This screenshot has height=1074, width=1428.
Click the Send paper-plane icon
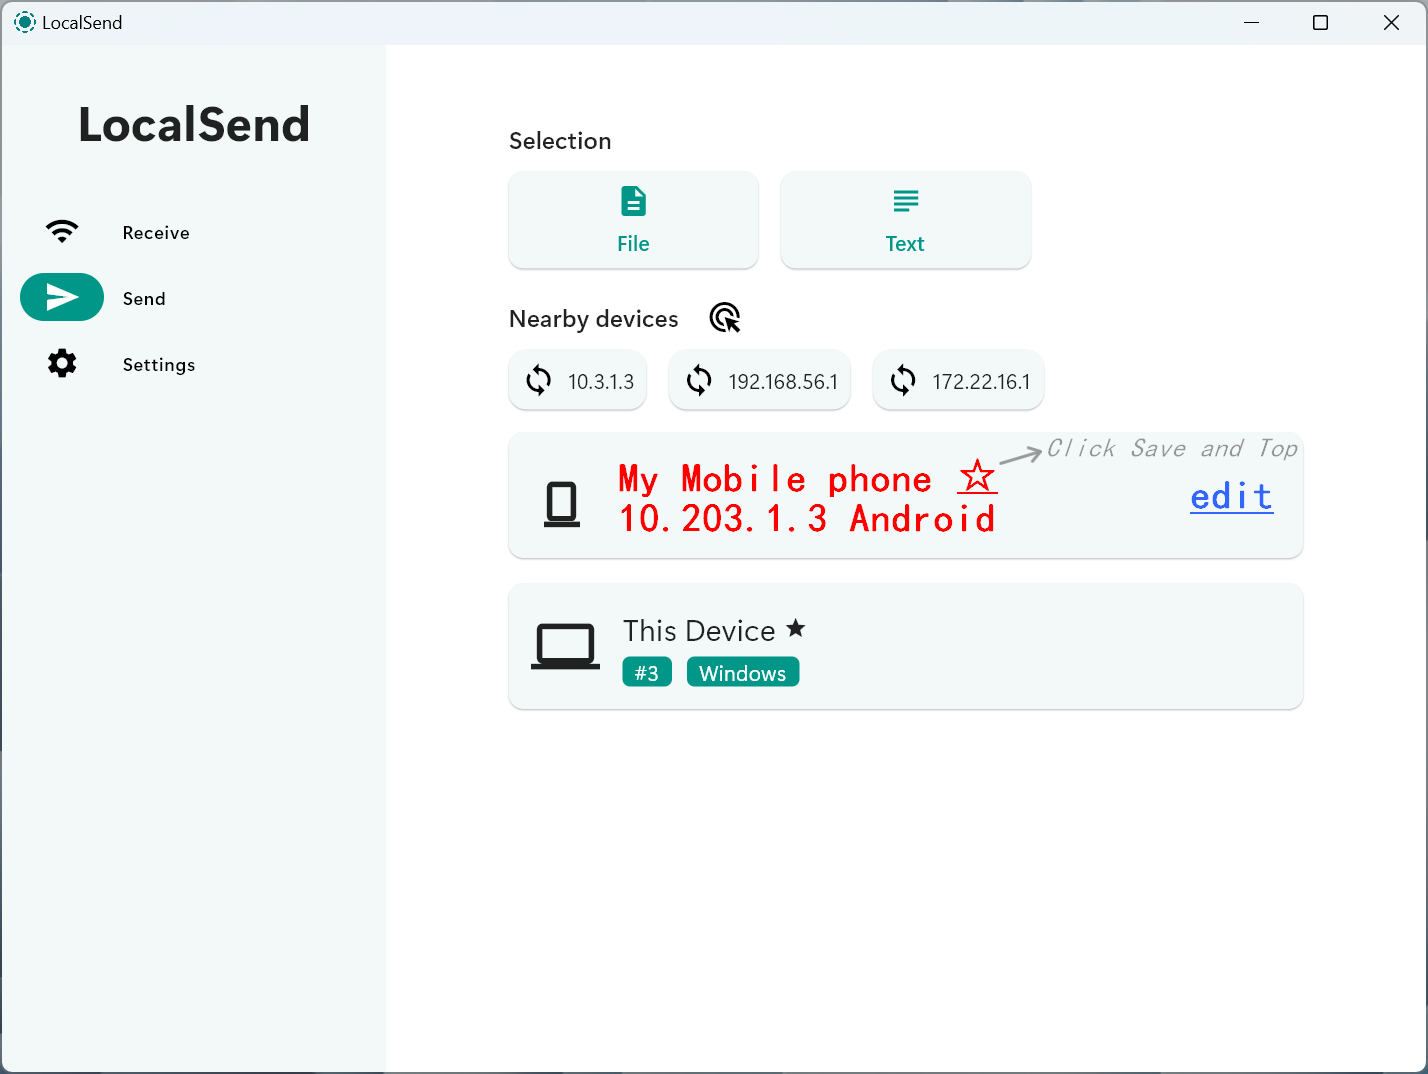point(62,297)
